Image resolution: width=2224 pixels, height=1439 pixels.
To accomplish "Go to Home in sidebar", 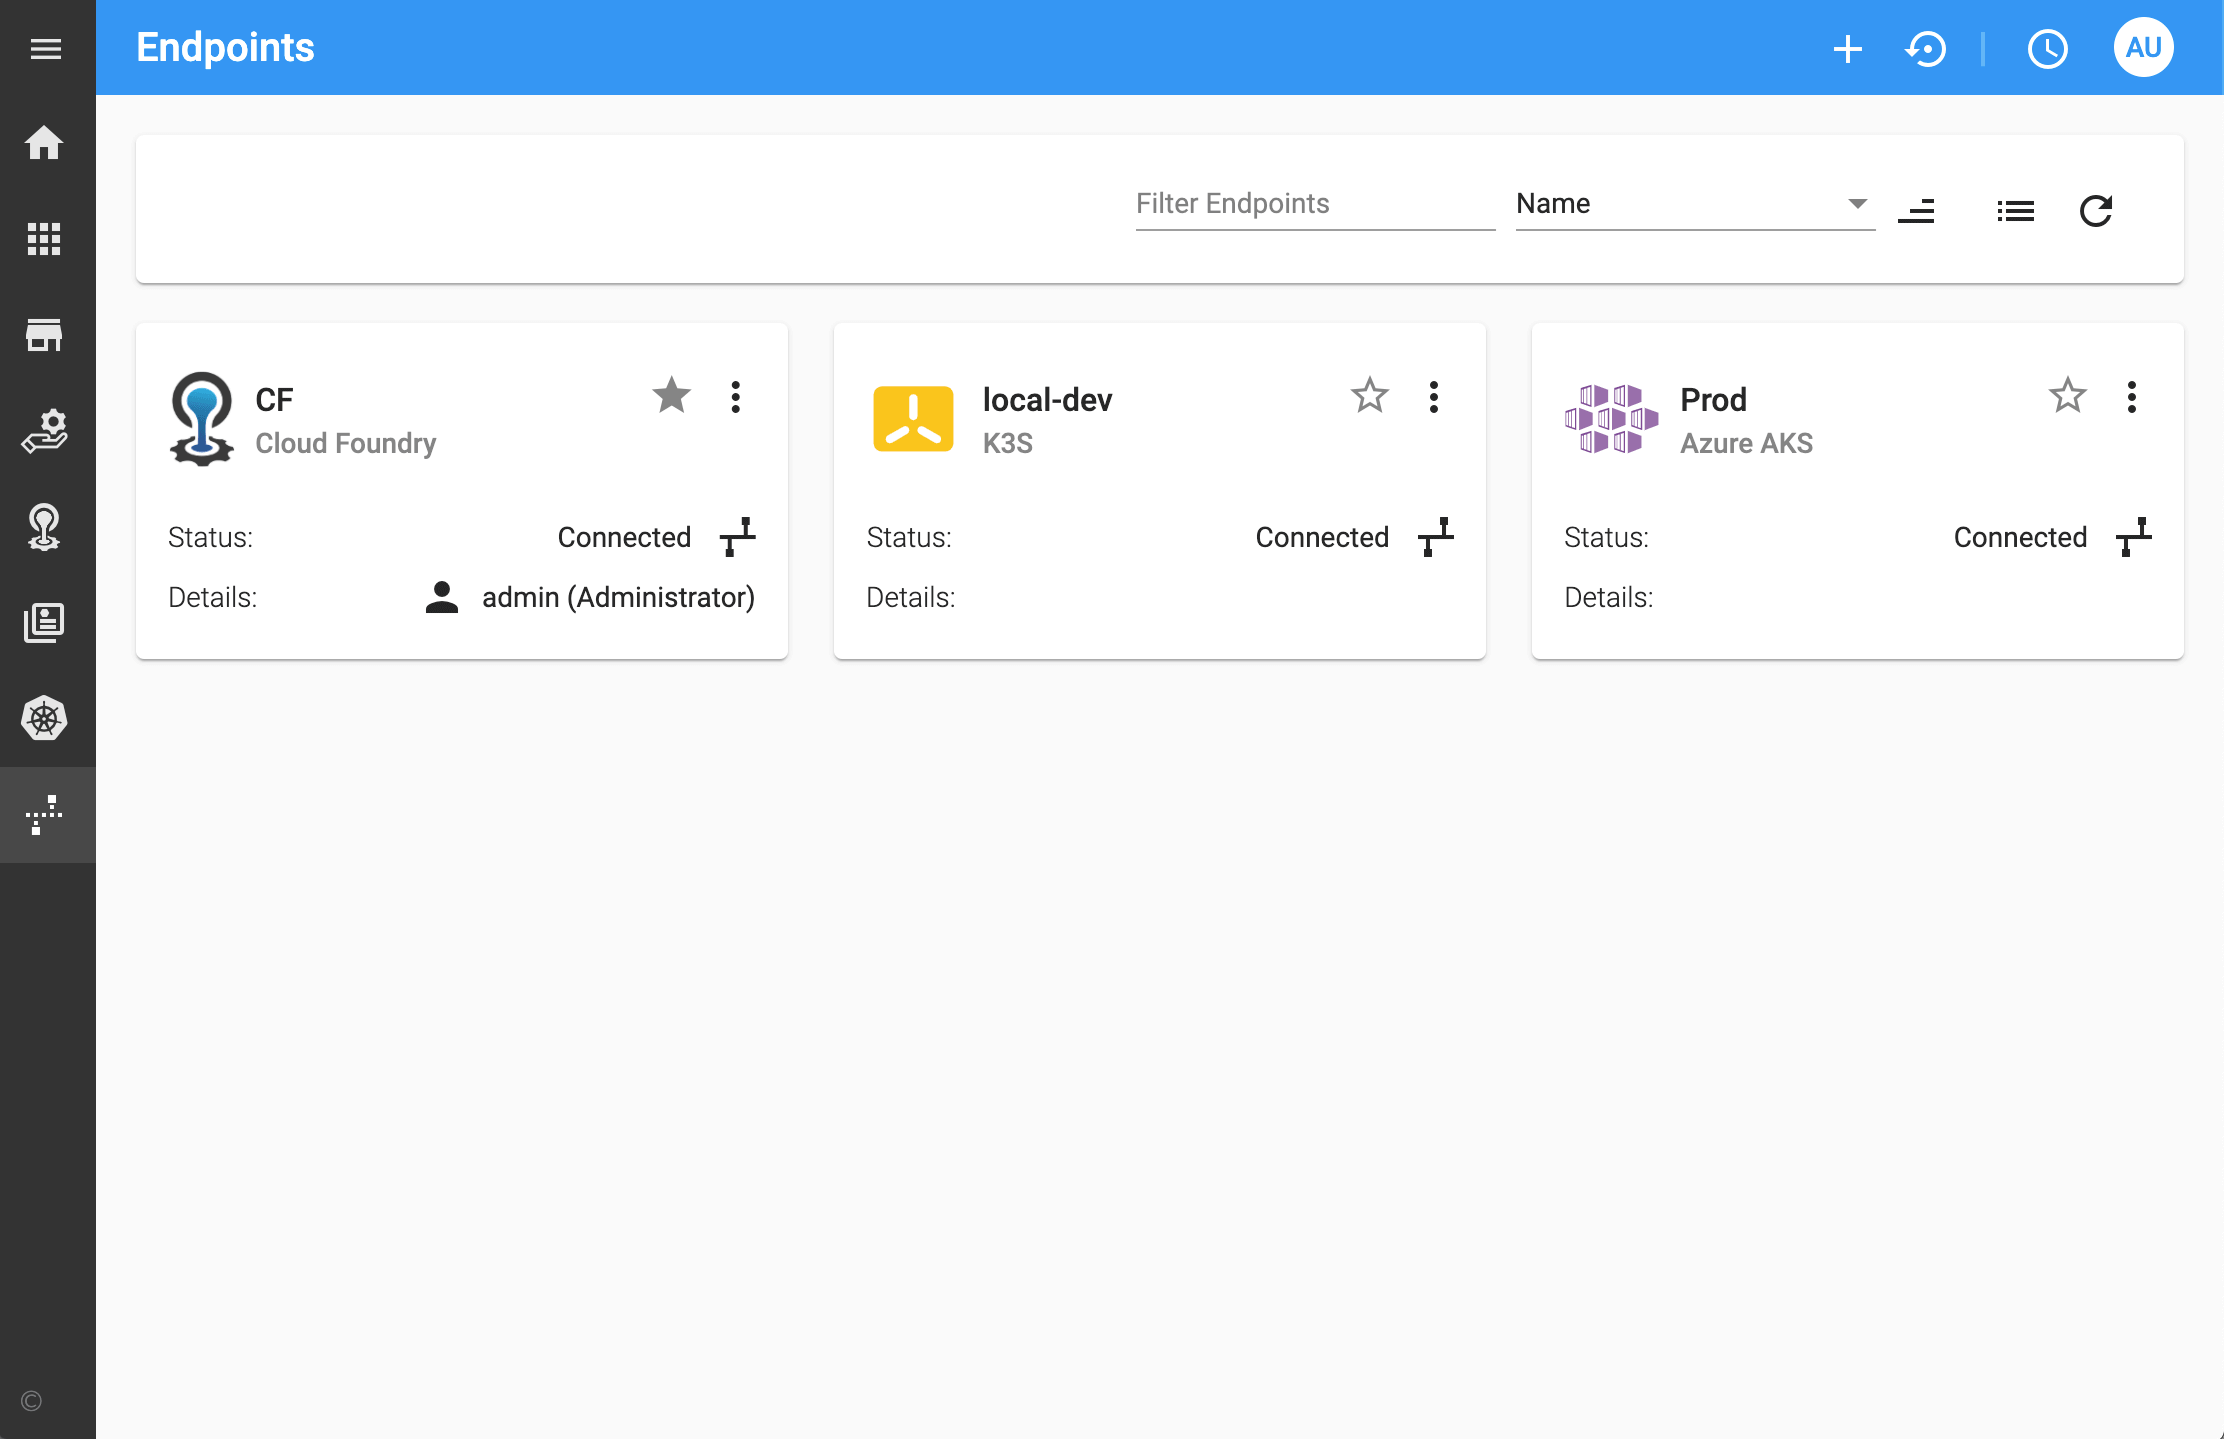I will tap(44, 143).
